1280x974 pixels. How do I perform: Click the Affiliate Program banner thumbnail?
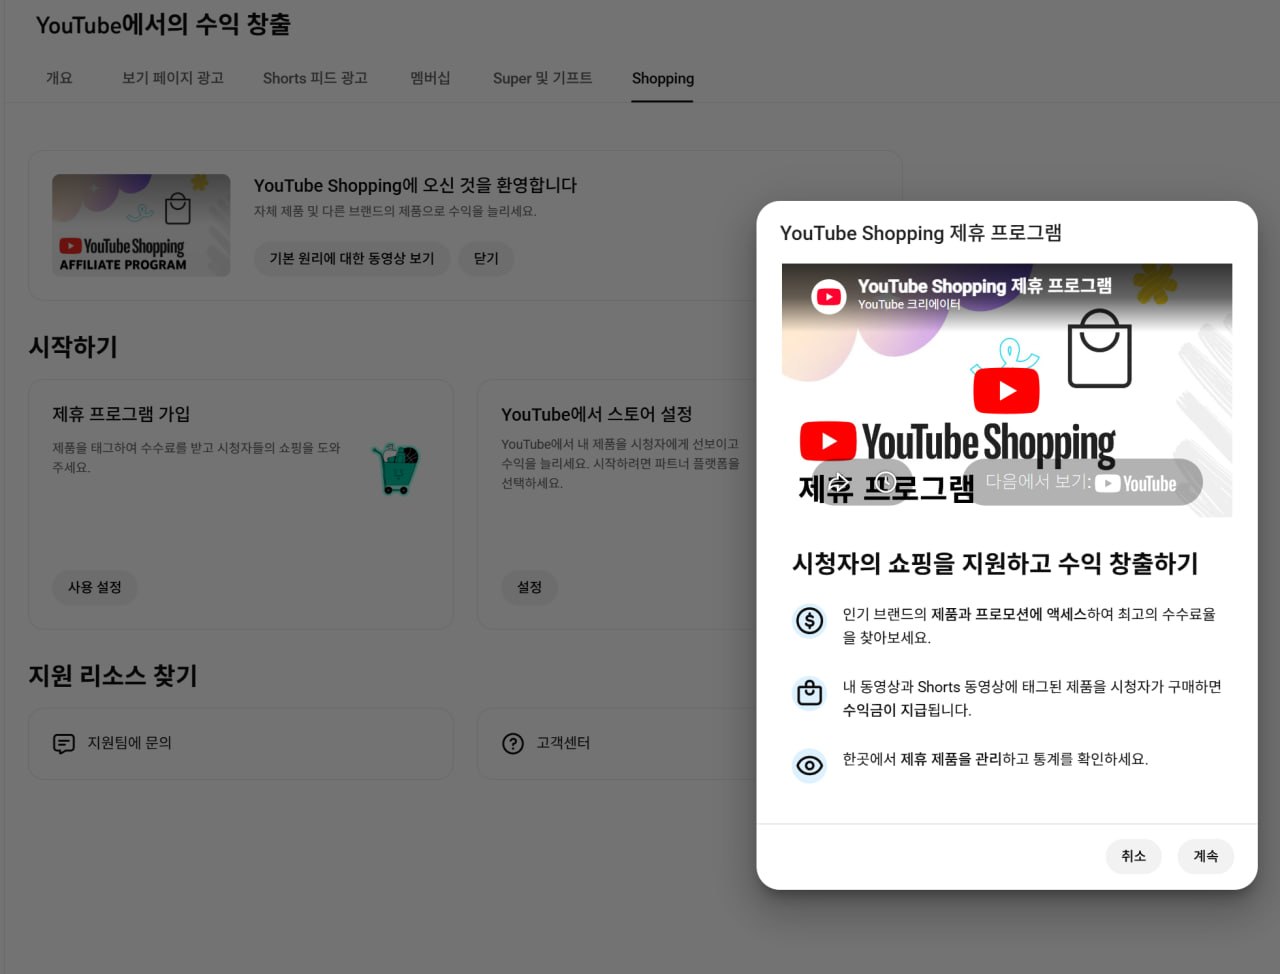click(x=141, y=225)
